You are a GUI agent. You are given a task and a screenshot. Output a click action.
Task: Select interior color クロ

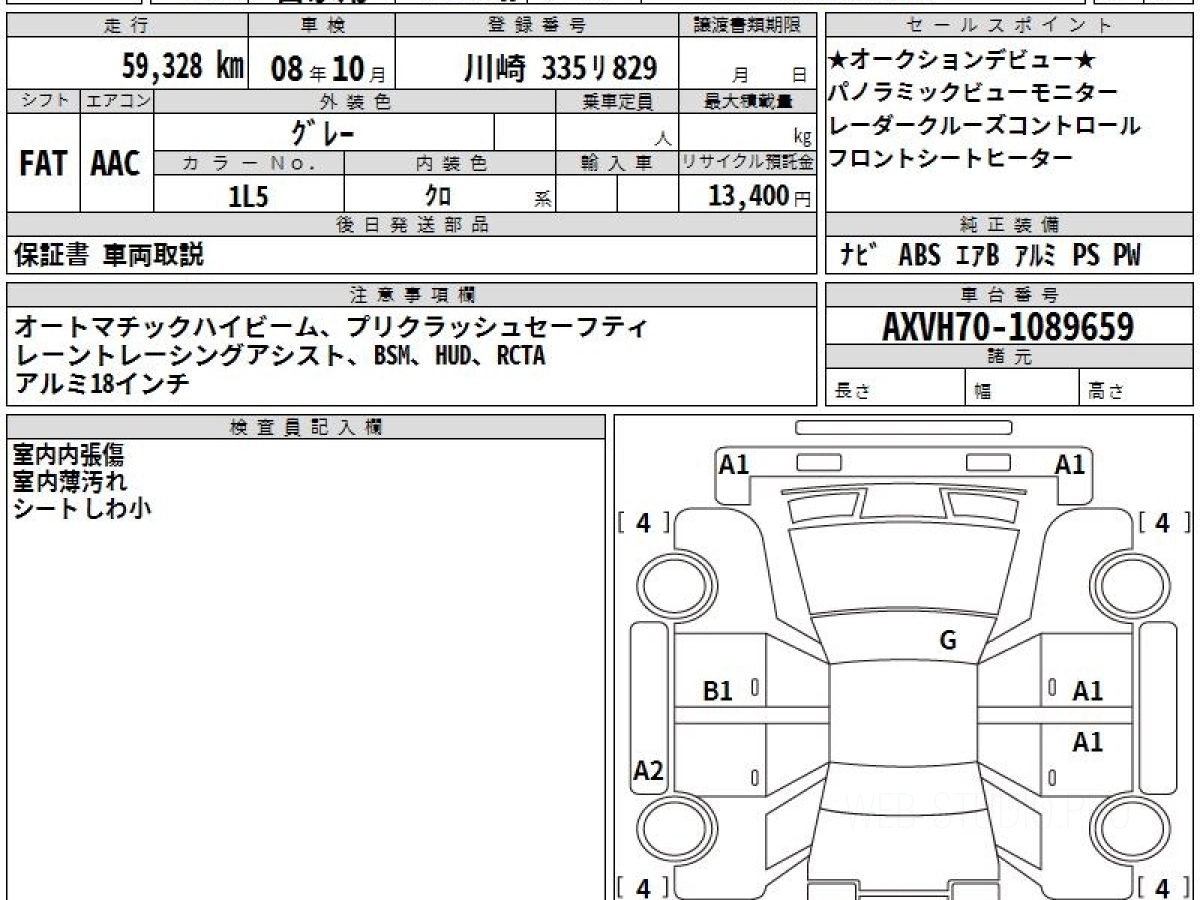coord(439,196)
